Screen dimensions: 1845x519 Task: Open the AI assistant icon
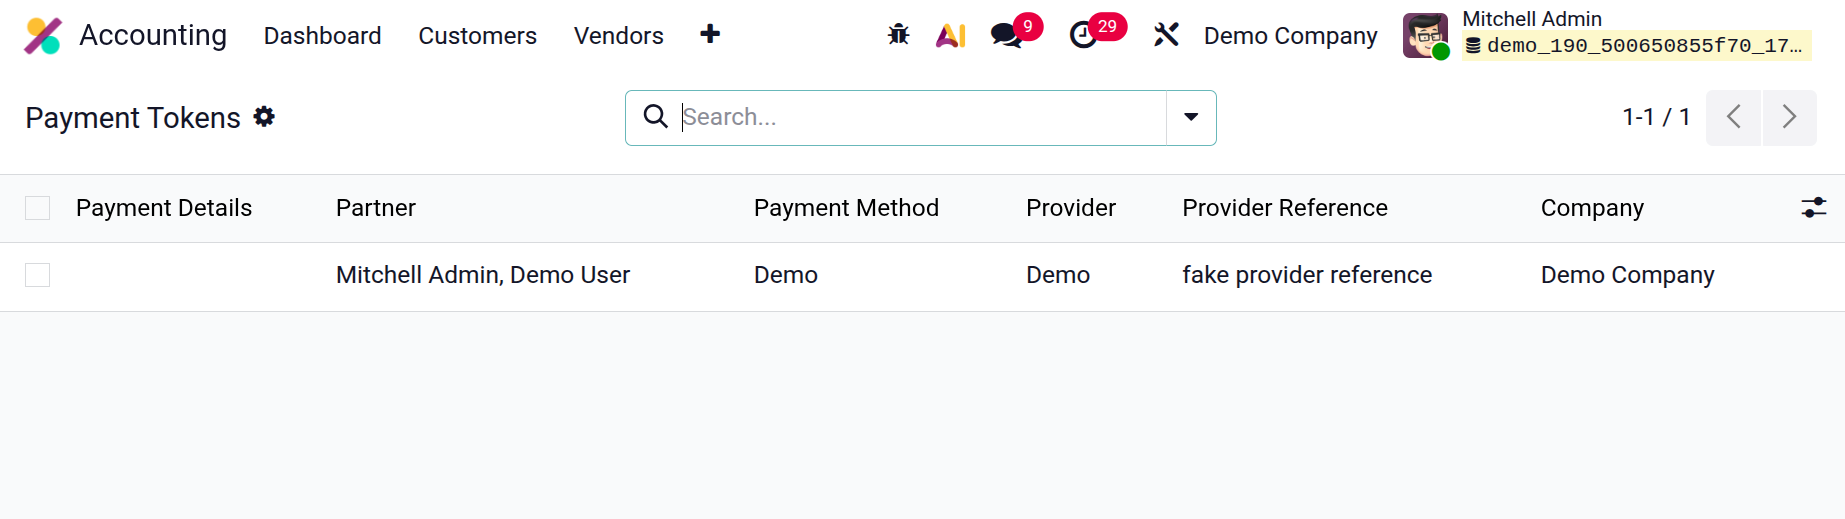pyautogui.click(x=950, y=35)
